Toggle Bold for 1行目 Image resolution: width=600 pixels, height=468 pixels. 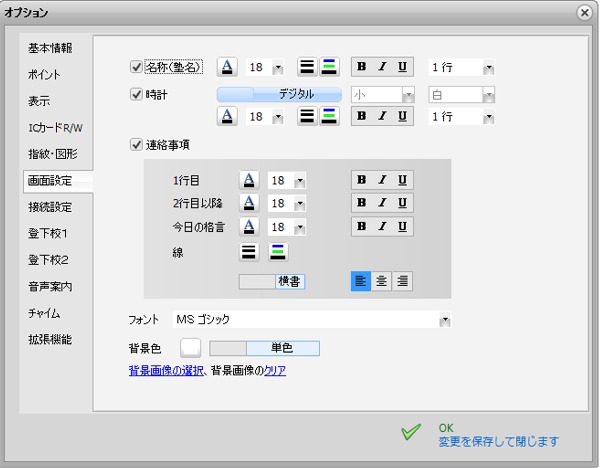click(x=361, y=180)
